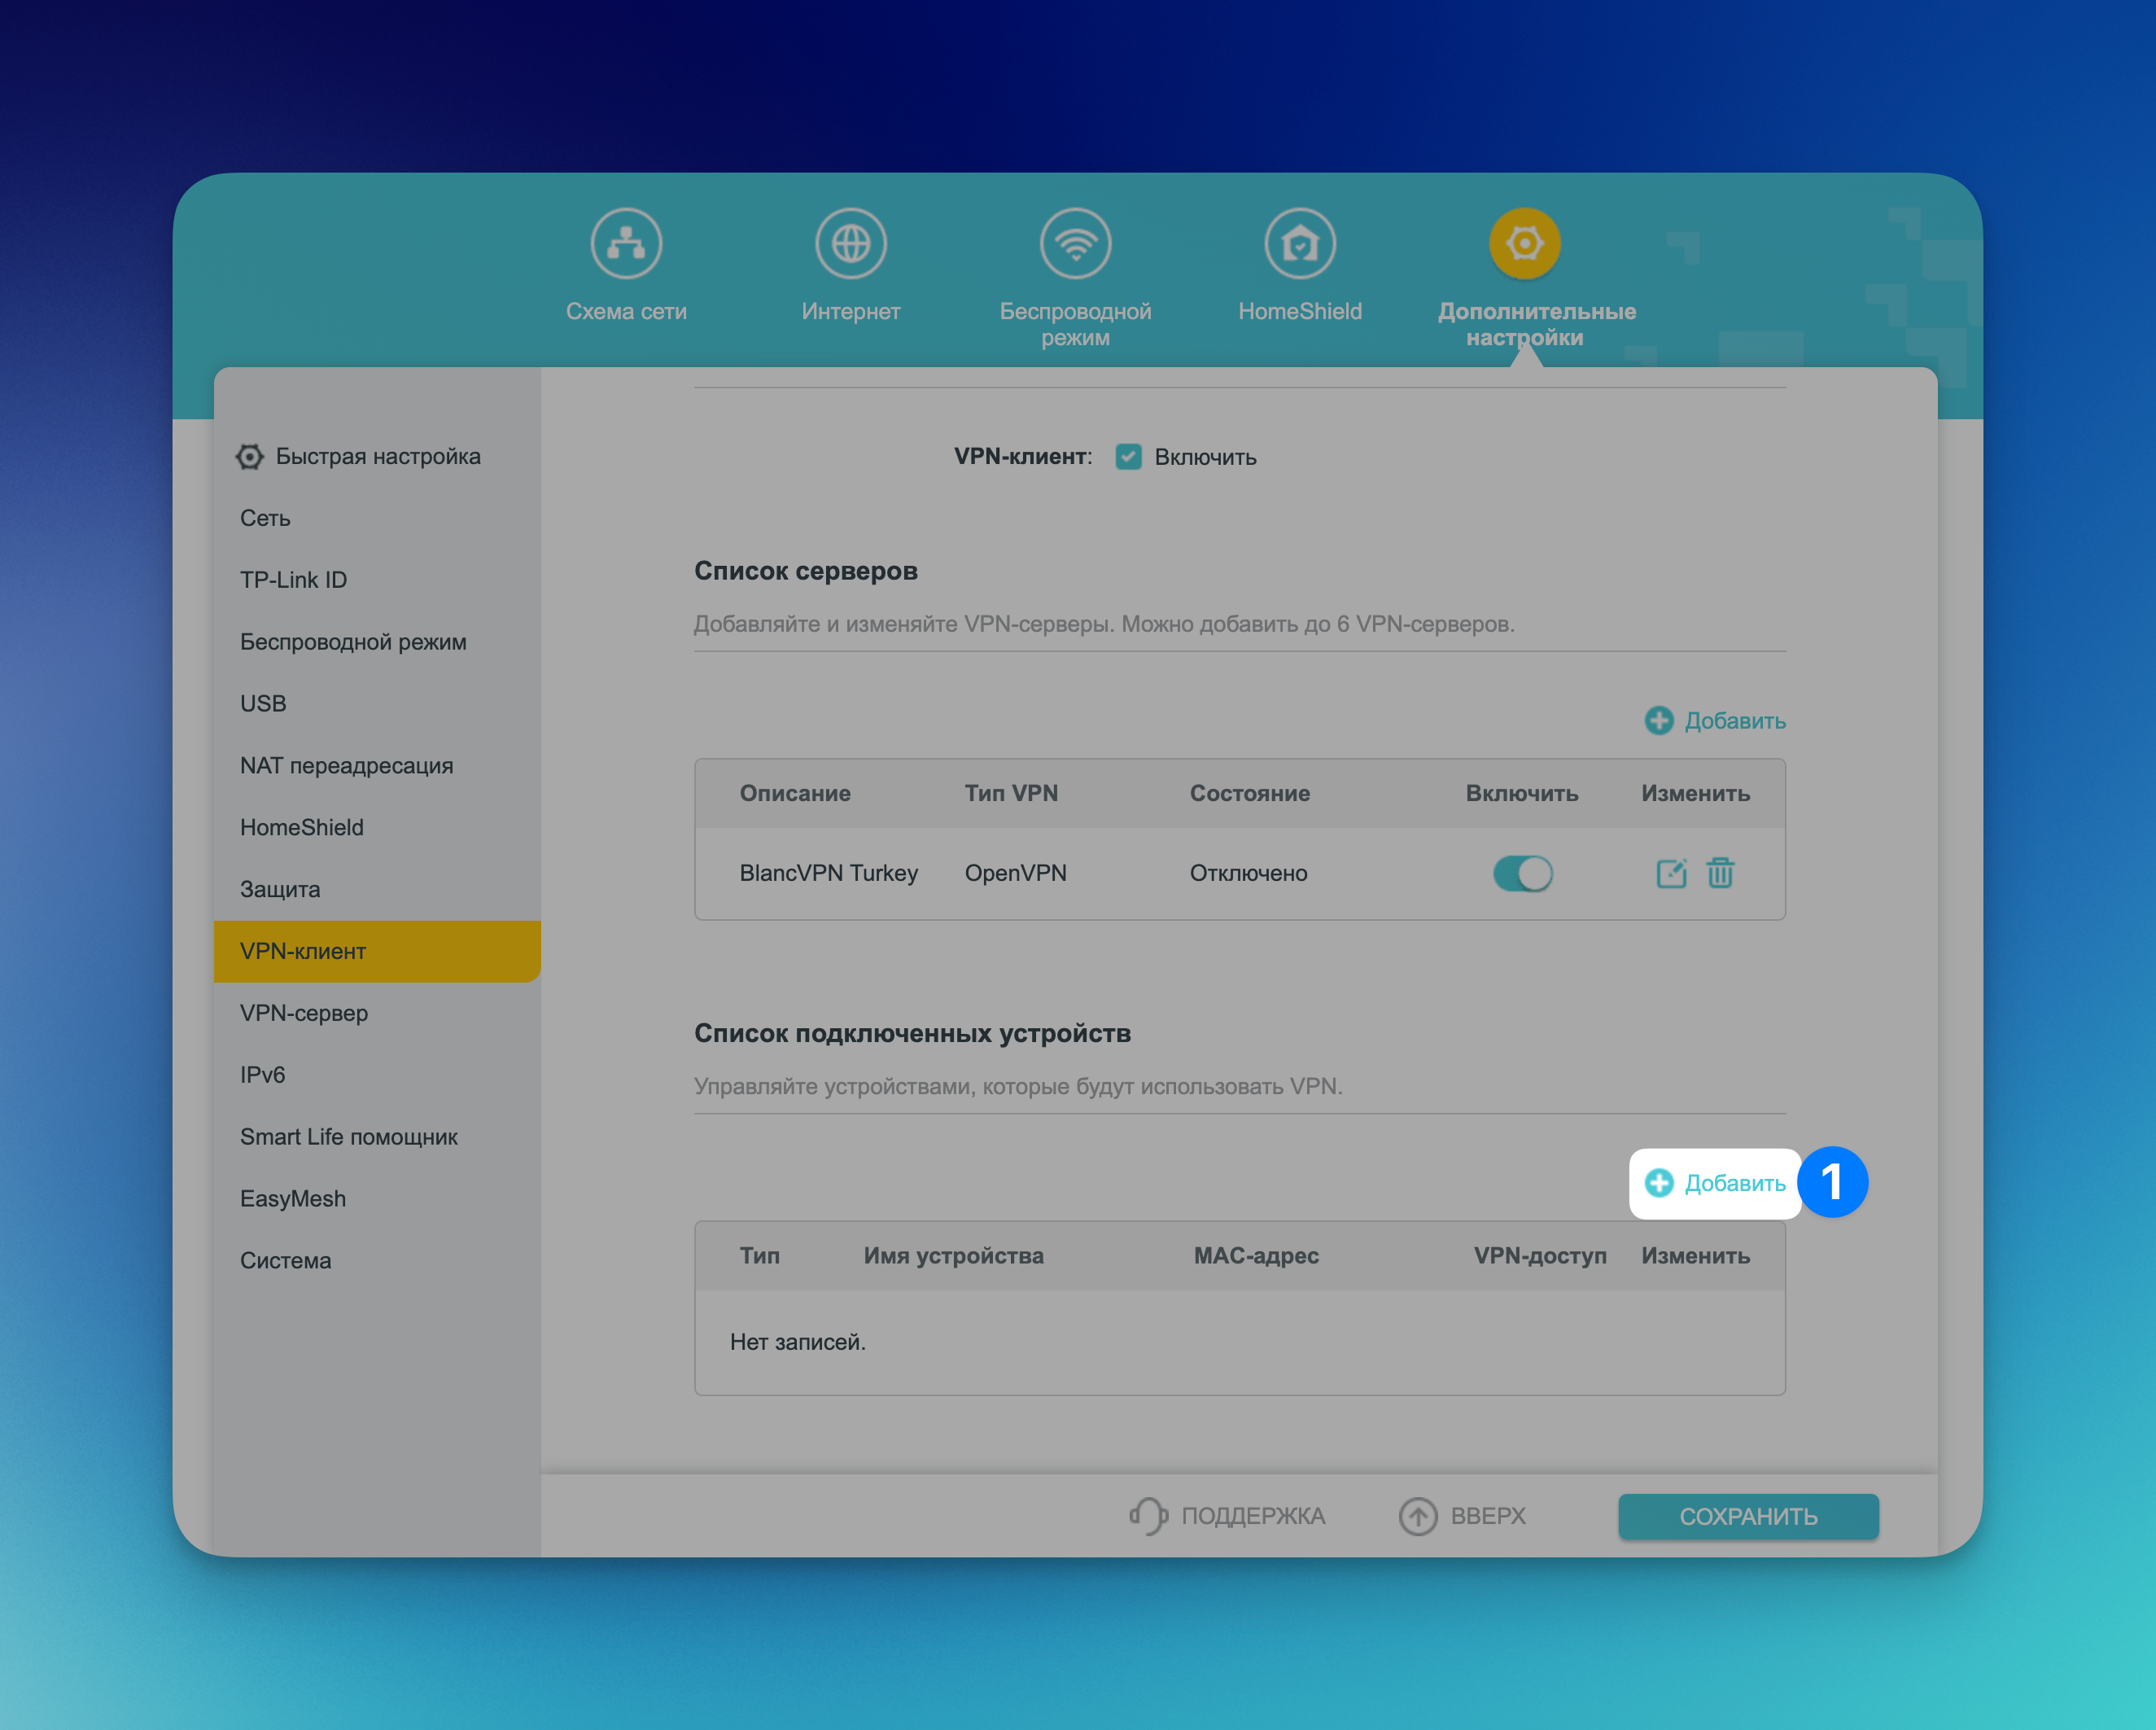Open the Схема сети network map icon
Screen dimensions: 2156x1730
pos(626,243)
